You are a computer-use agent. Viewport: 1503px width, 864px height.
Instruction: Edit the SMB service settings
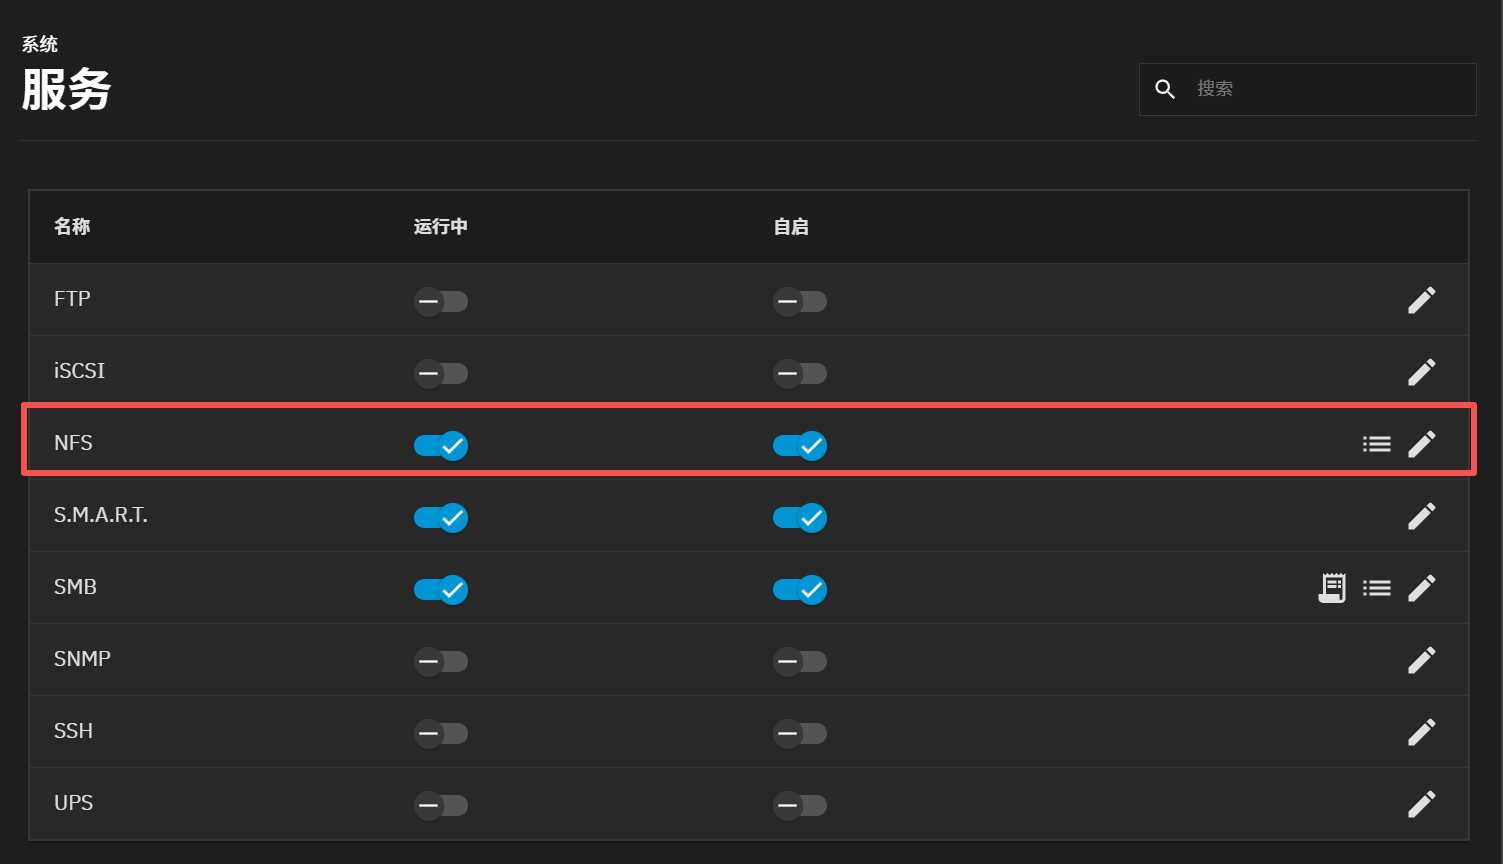pyautogui.click(x=1421, y=588)
